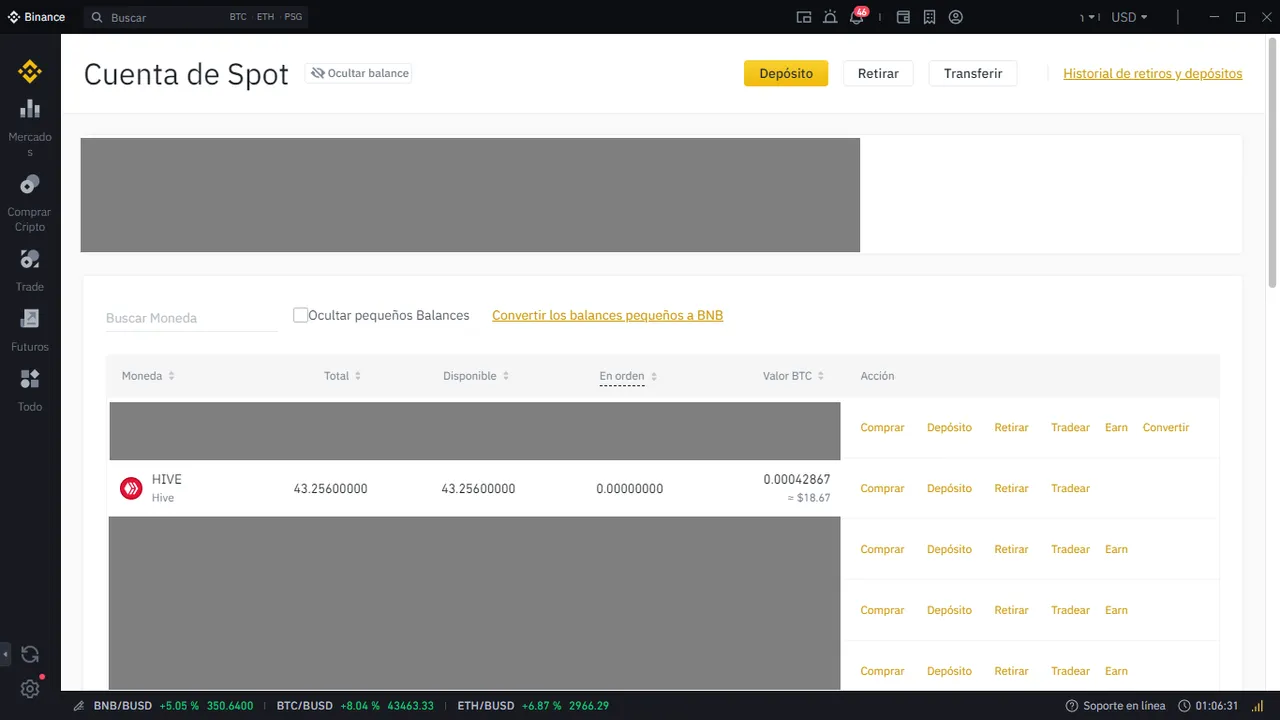
Task: Click HIVE total value 43.25600000
Action: [330, 489]
